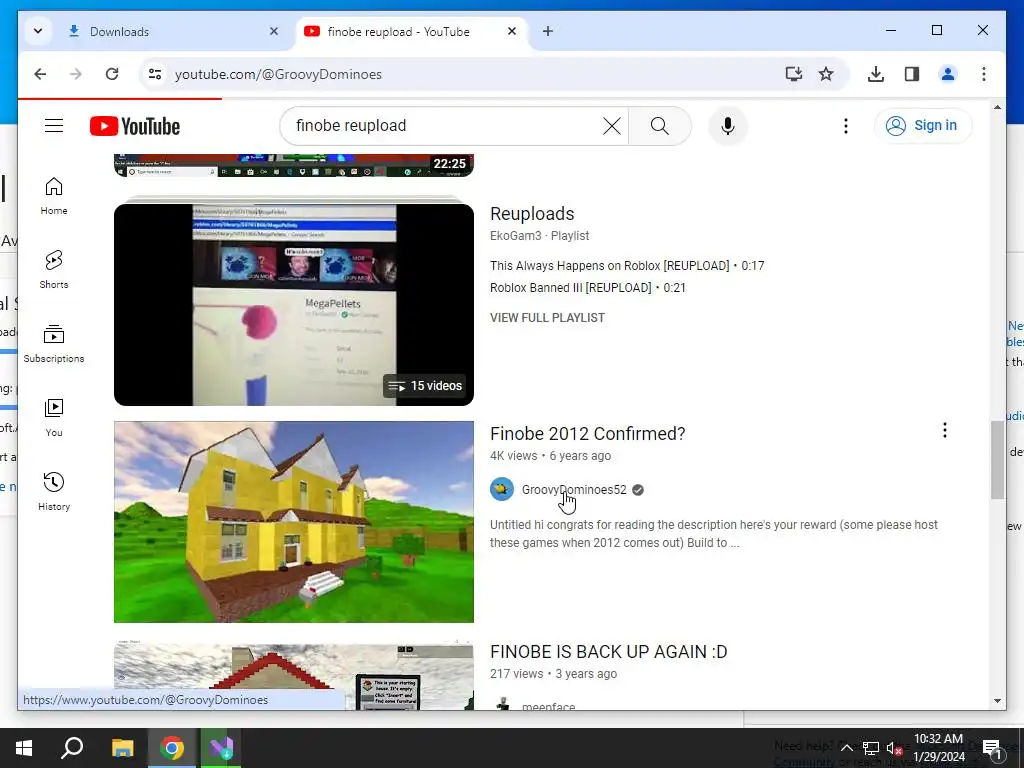Viewport: 1024px width, 768px height.
Task: Click the magnifier search button
Action: [660, 125]
